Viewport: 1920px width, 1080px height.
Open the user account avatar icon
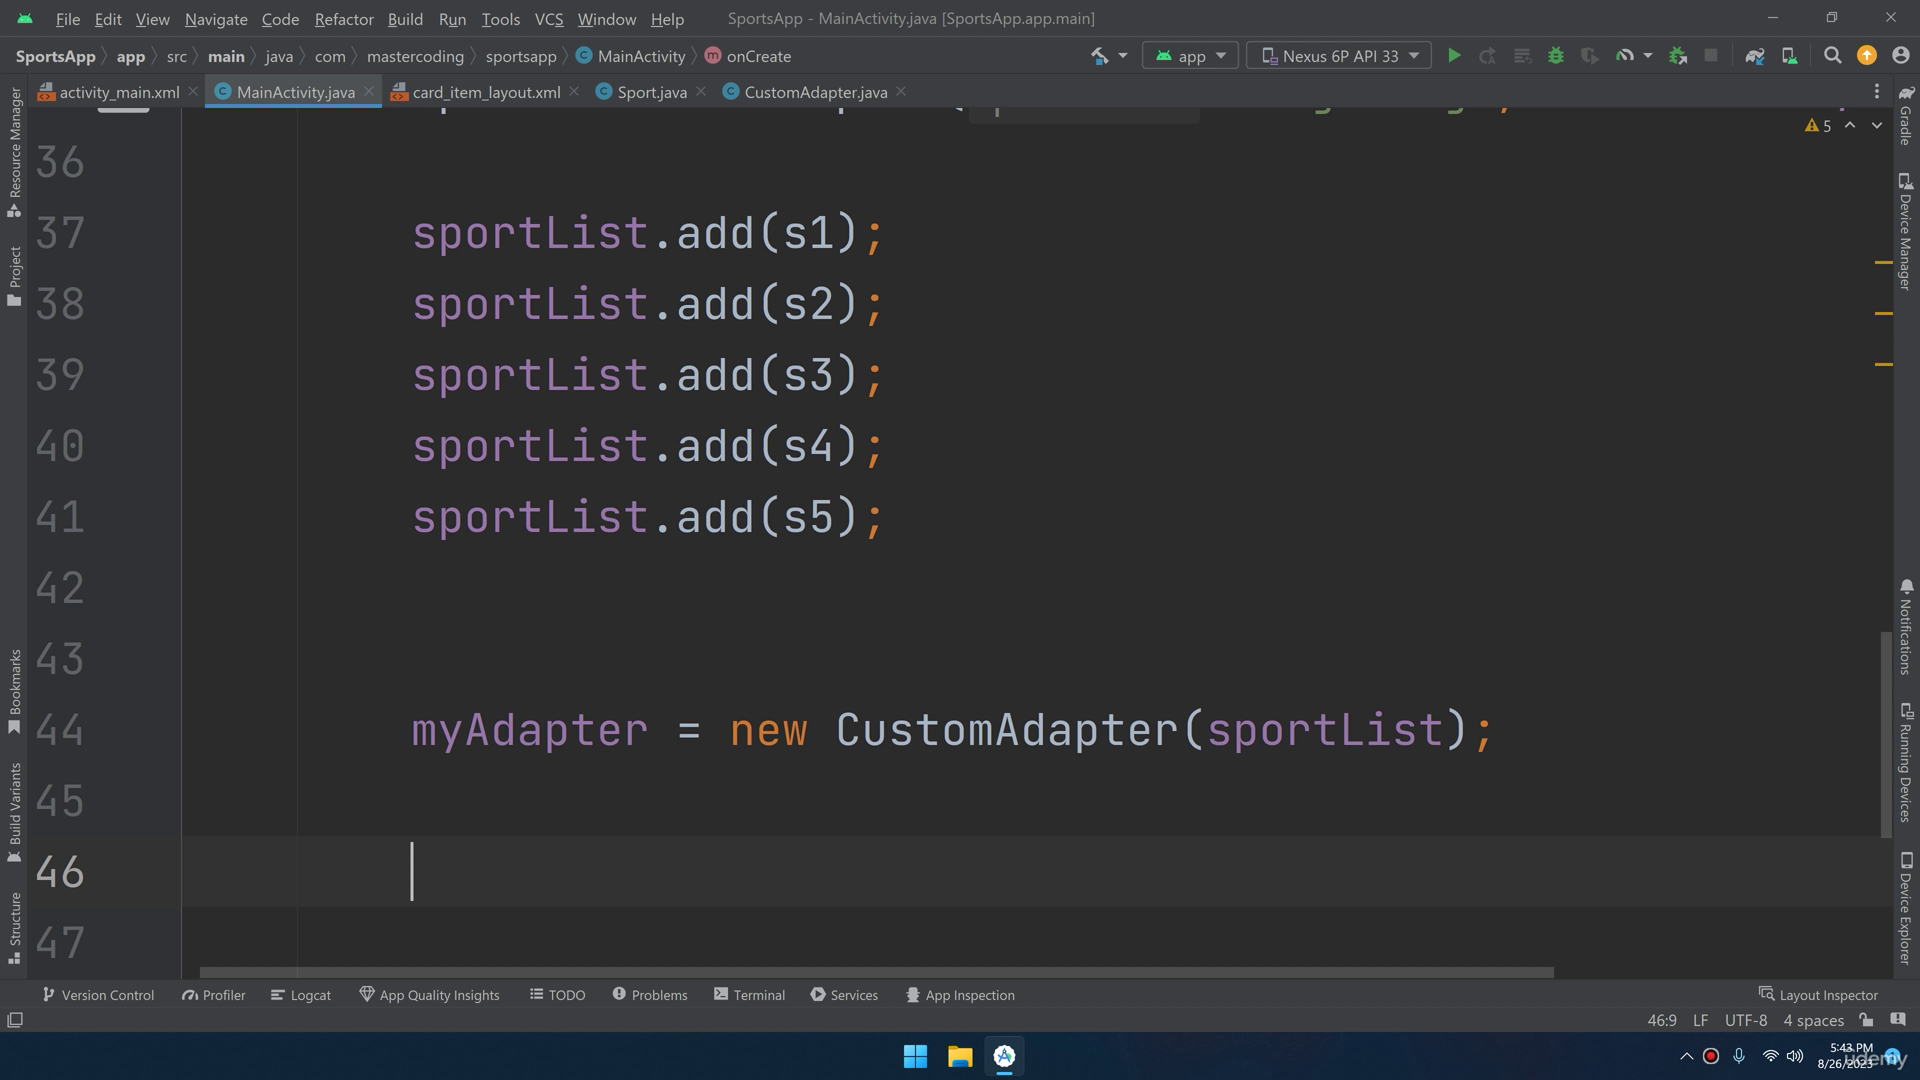pyautogui.click(x=1900, y=56)
